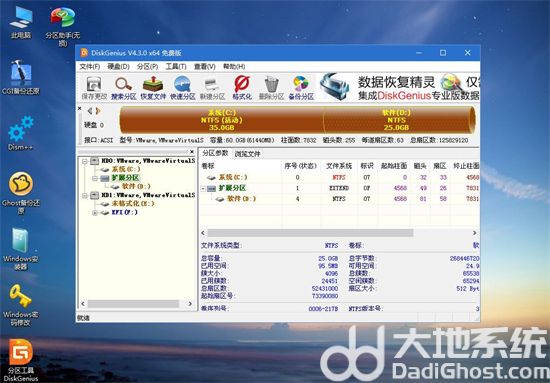Close the left tree panel

pyautogui.click(x=192, y=152)
